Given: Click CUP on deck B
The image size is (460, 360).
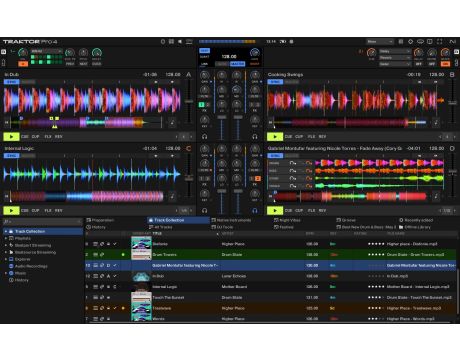Looking at the screenshot, I should click(299, 137).
